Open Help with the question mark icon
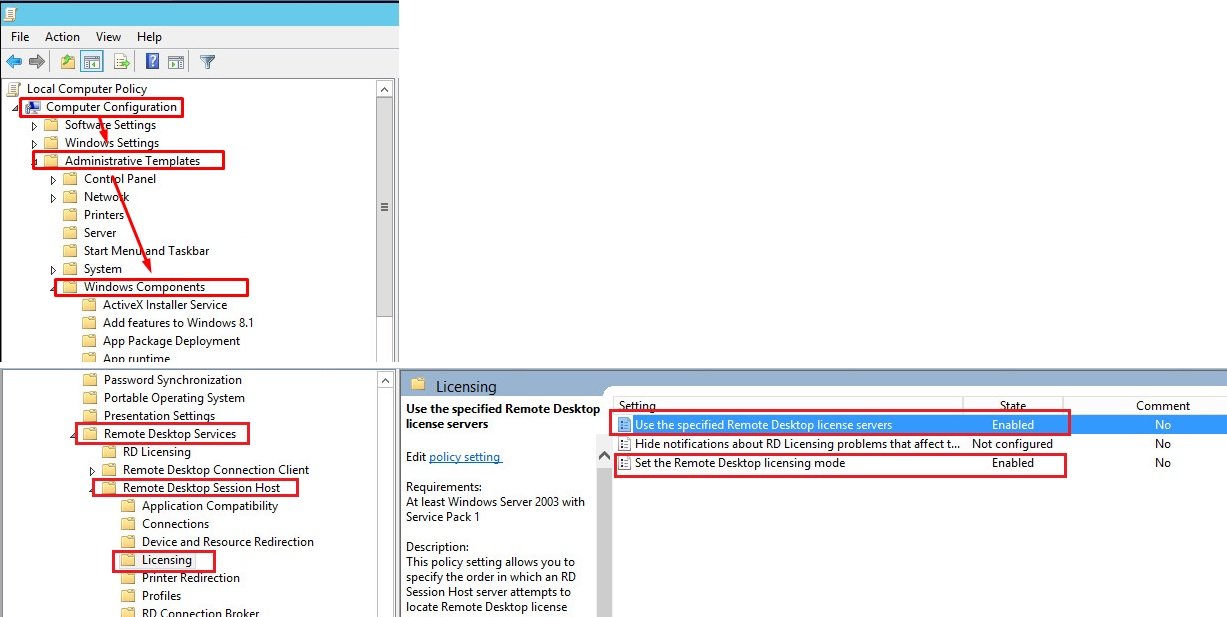This screenshot has width=1227, height=617. click(x=152, y=62)
